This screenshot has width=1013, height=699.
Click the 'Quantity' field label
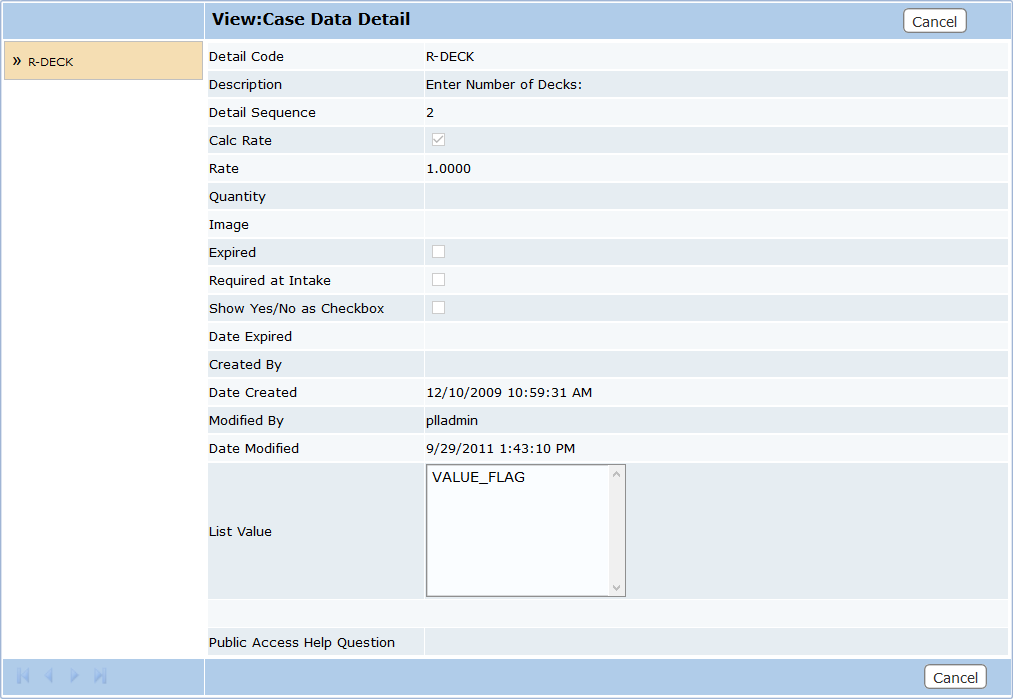[237, 197]
